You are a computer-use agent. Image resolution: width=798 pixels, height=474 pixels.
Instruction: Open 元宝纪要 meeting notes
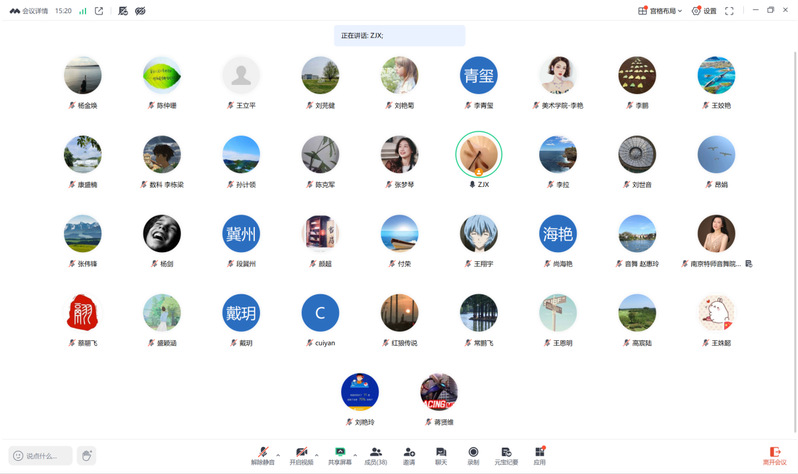pos(506,455)
